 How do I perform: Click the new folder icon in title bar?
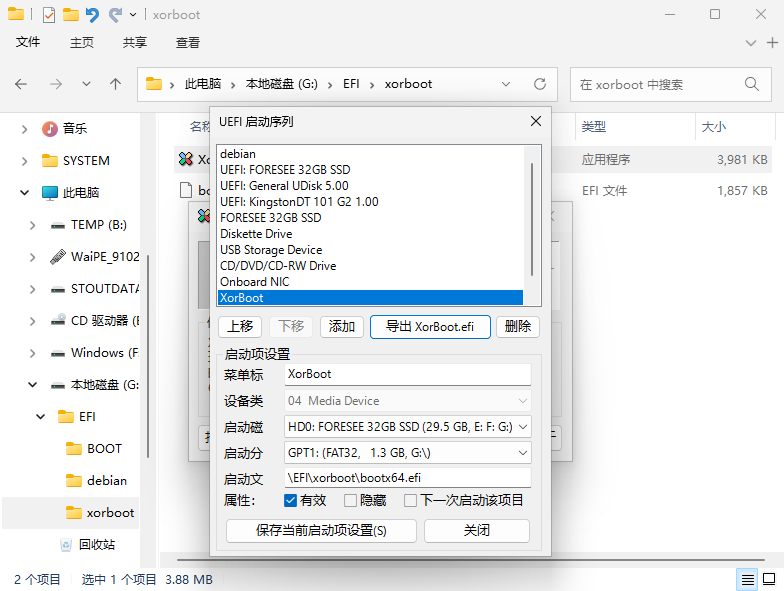tap(70, 14)
